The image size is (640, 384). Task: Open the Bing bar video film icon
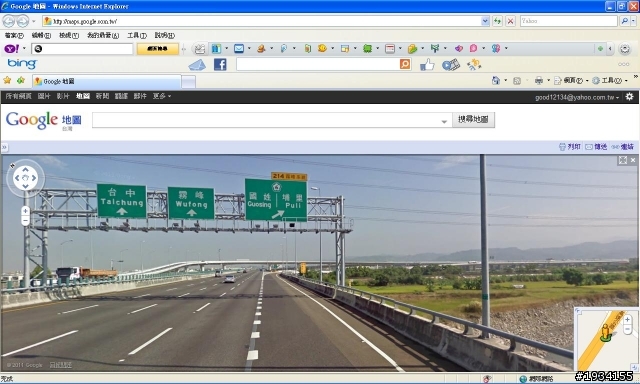(x=451, y=64)
